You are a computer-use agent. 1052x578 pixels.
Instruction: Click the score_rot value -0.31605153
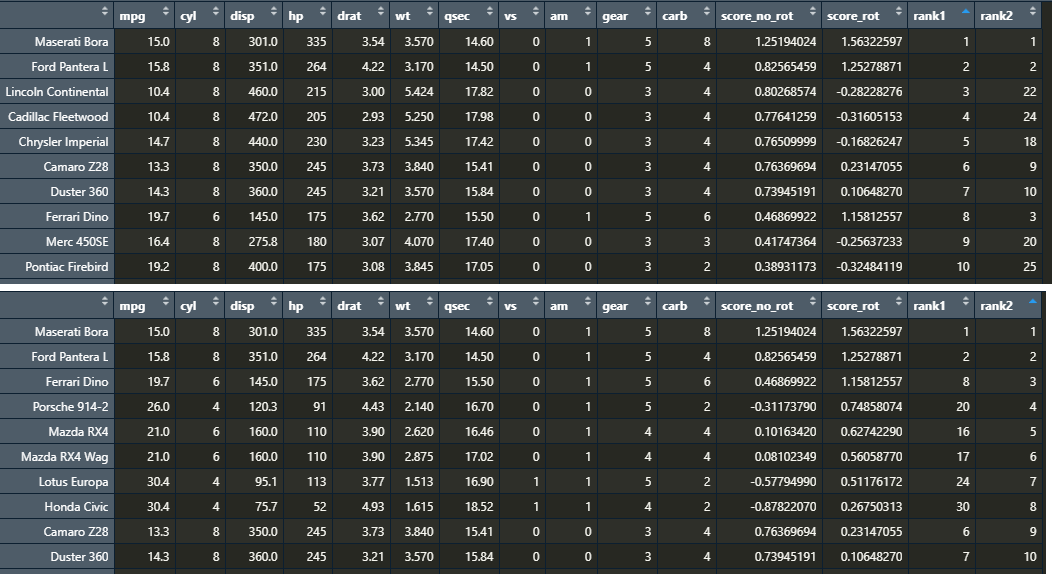870,117
